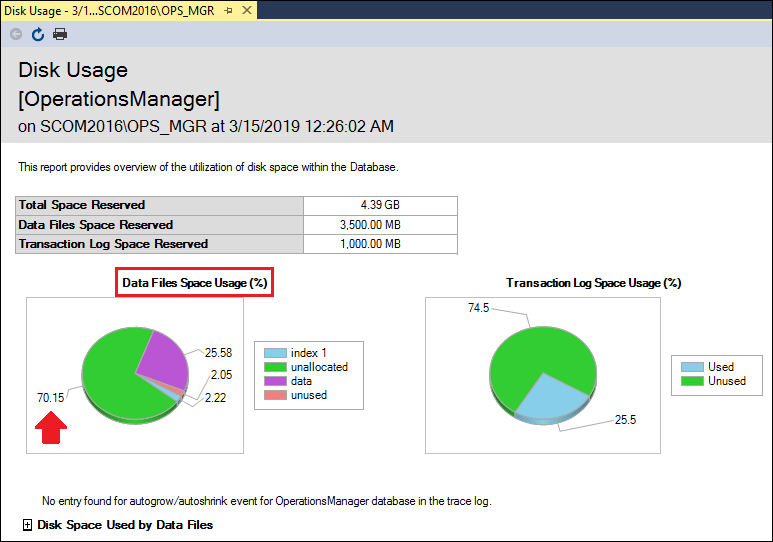Screen dimensions: 773x542
Task: Click the unallocated green legend swatch
Action: [275, 367]
